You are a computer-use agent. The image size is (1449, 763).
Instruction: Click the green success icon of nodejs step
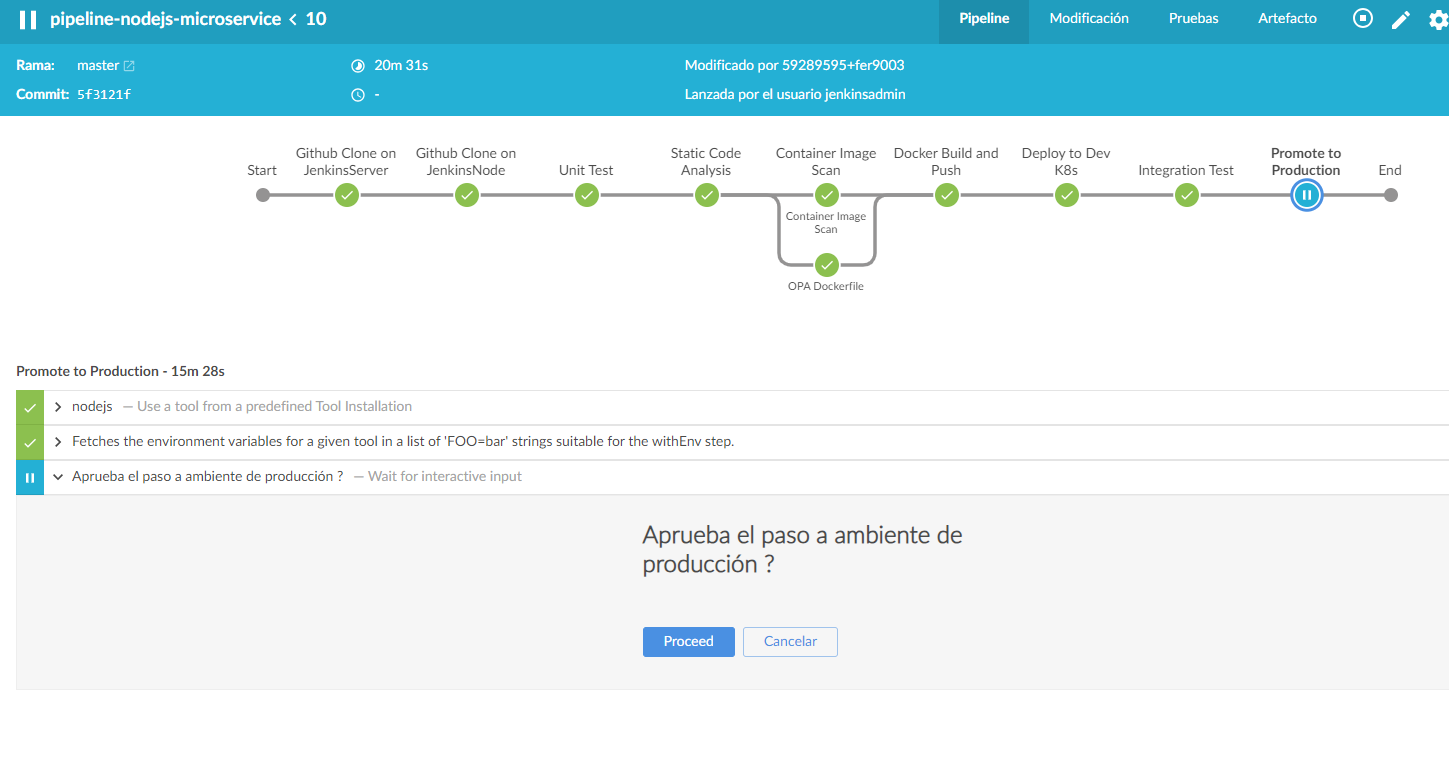(30, 407)
